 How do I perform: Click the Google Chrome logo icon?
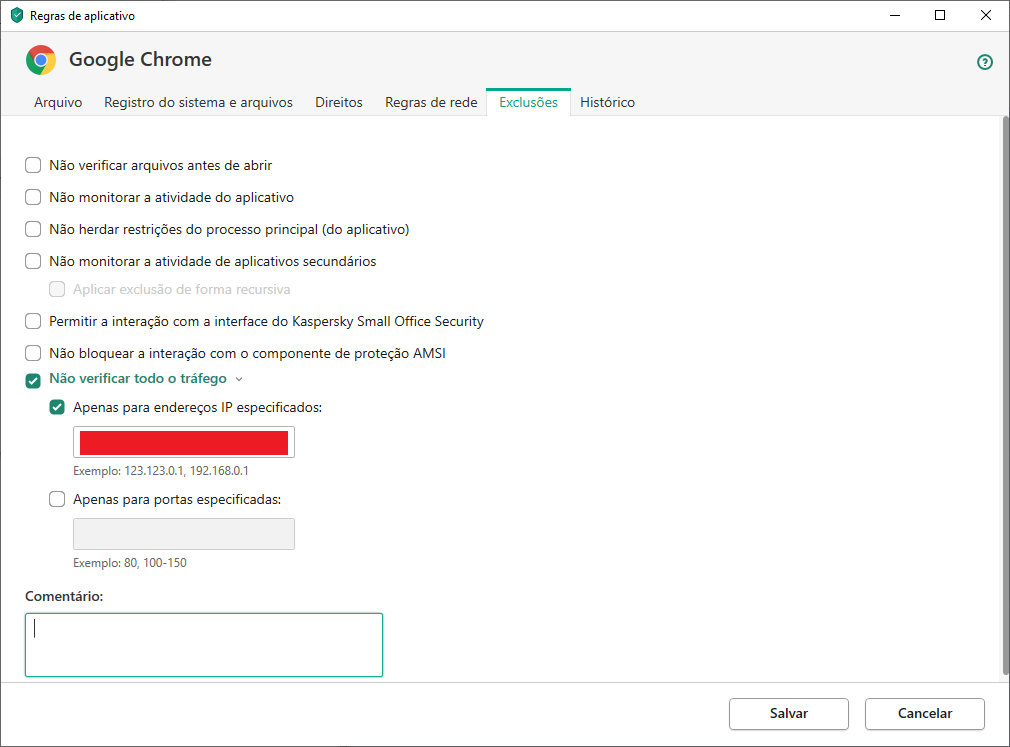pos(41,60)
